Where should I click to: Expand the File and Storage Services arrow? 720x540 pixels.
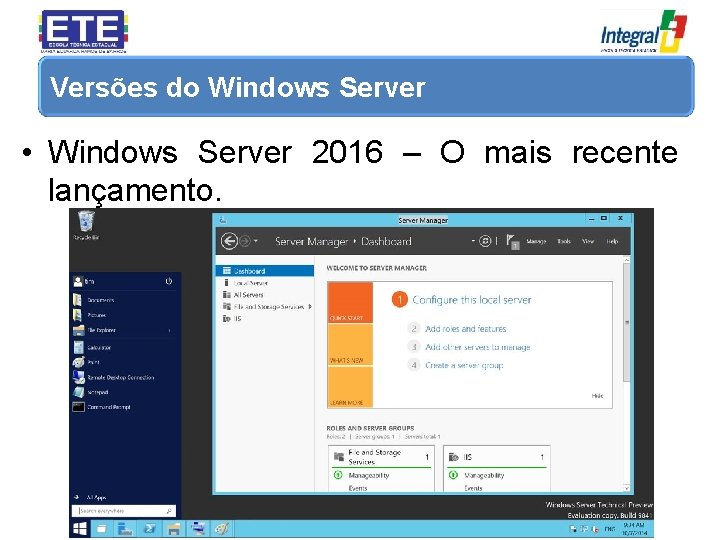(310, 307)
